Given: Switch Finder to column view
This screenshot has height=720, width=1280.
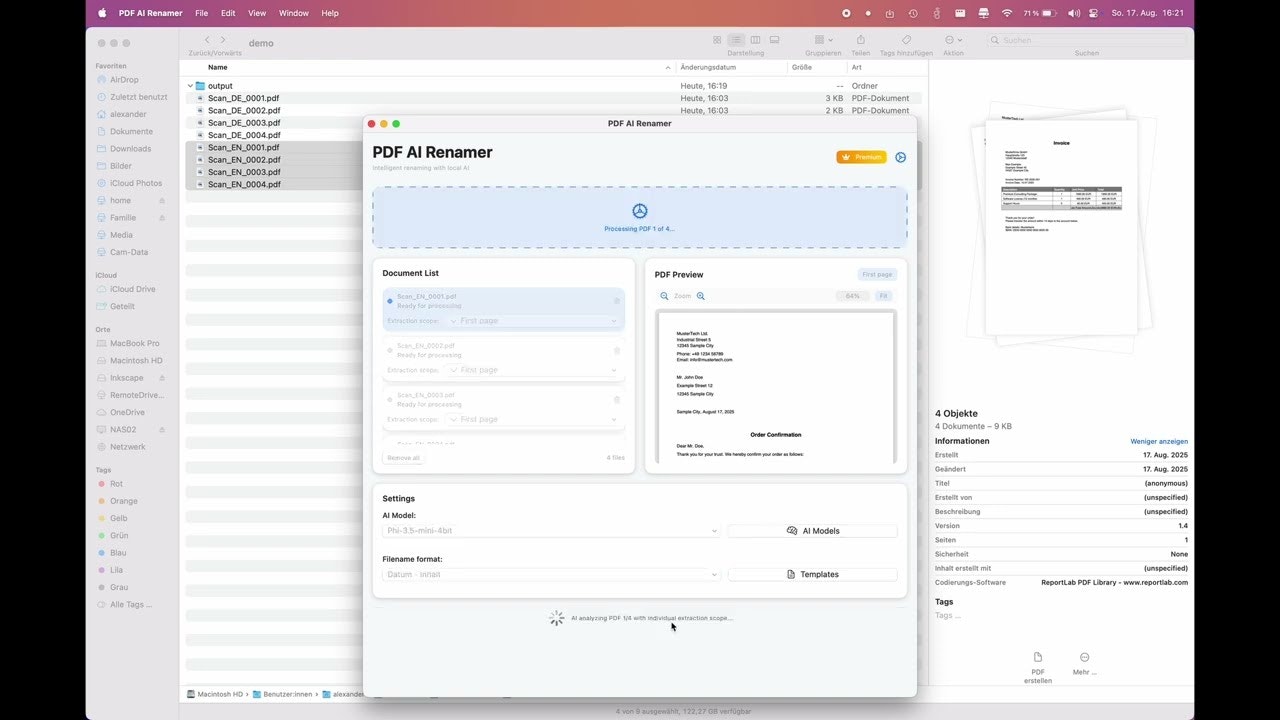Looking at the screenshot, I should tap(755, 40).
